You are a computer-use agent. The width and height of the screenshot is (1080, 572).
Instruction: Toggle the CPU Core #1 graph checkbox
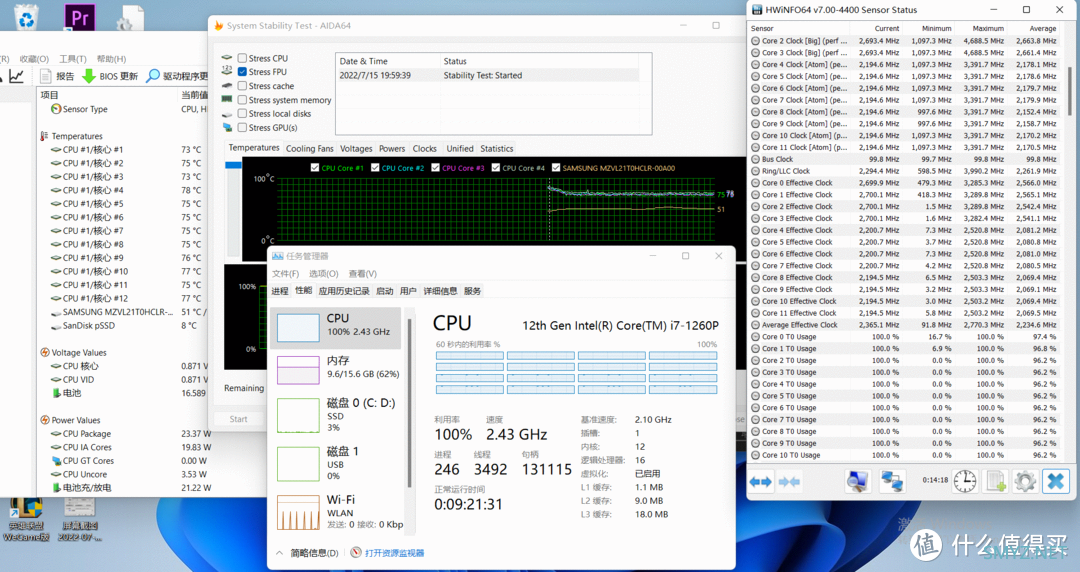315,167
